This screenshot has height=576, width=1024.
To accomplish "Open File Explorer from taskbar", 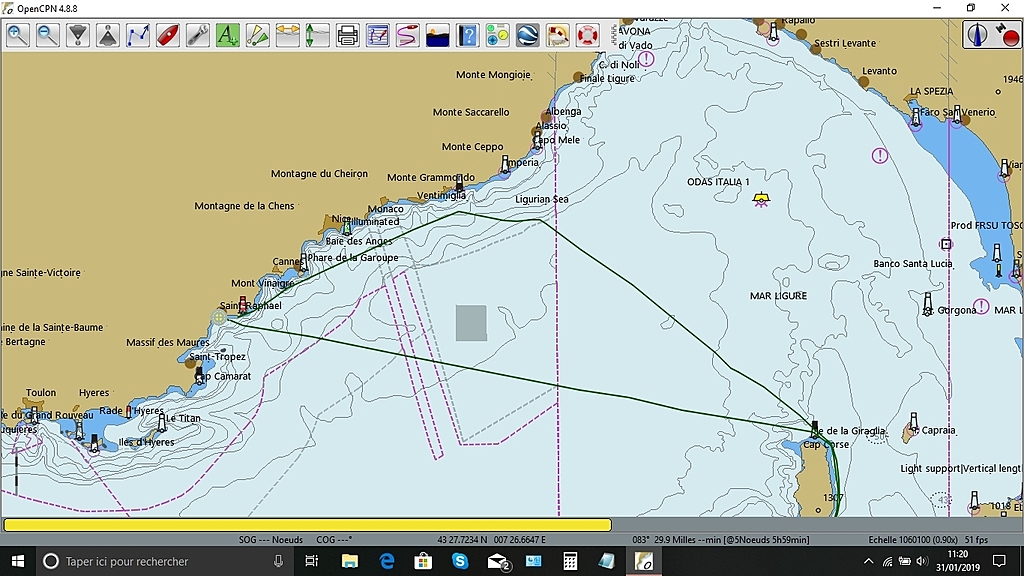I will 349,561.
